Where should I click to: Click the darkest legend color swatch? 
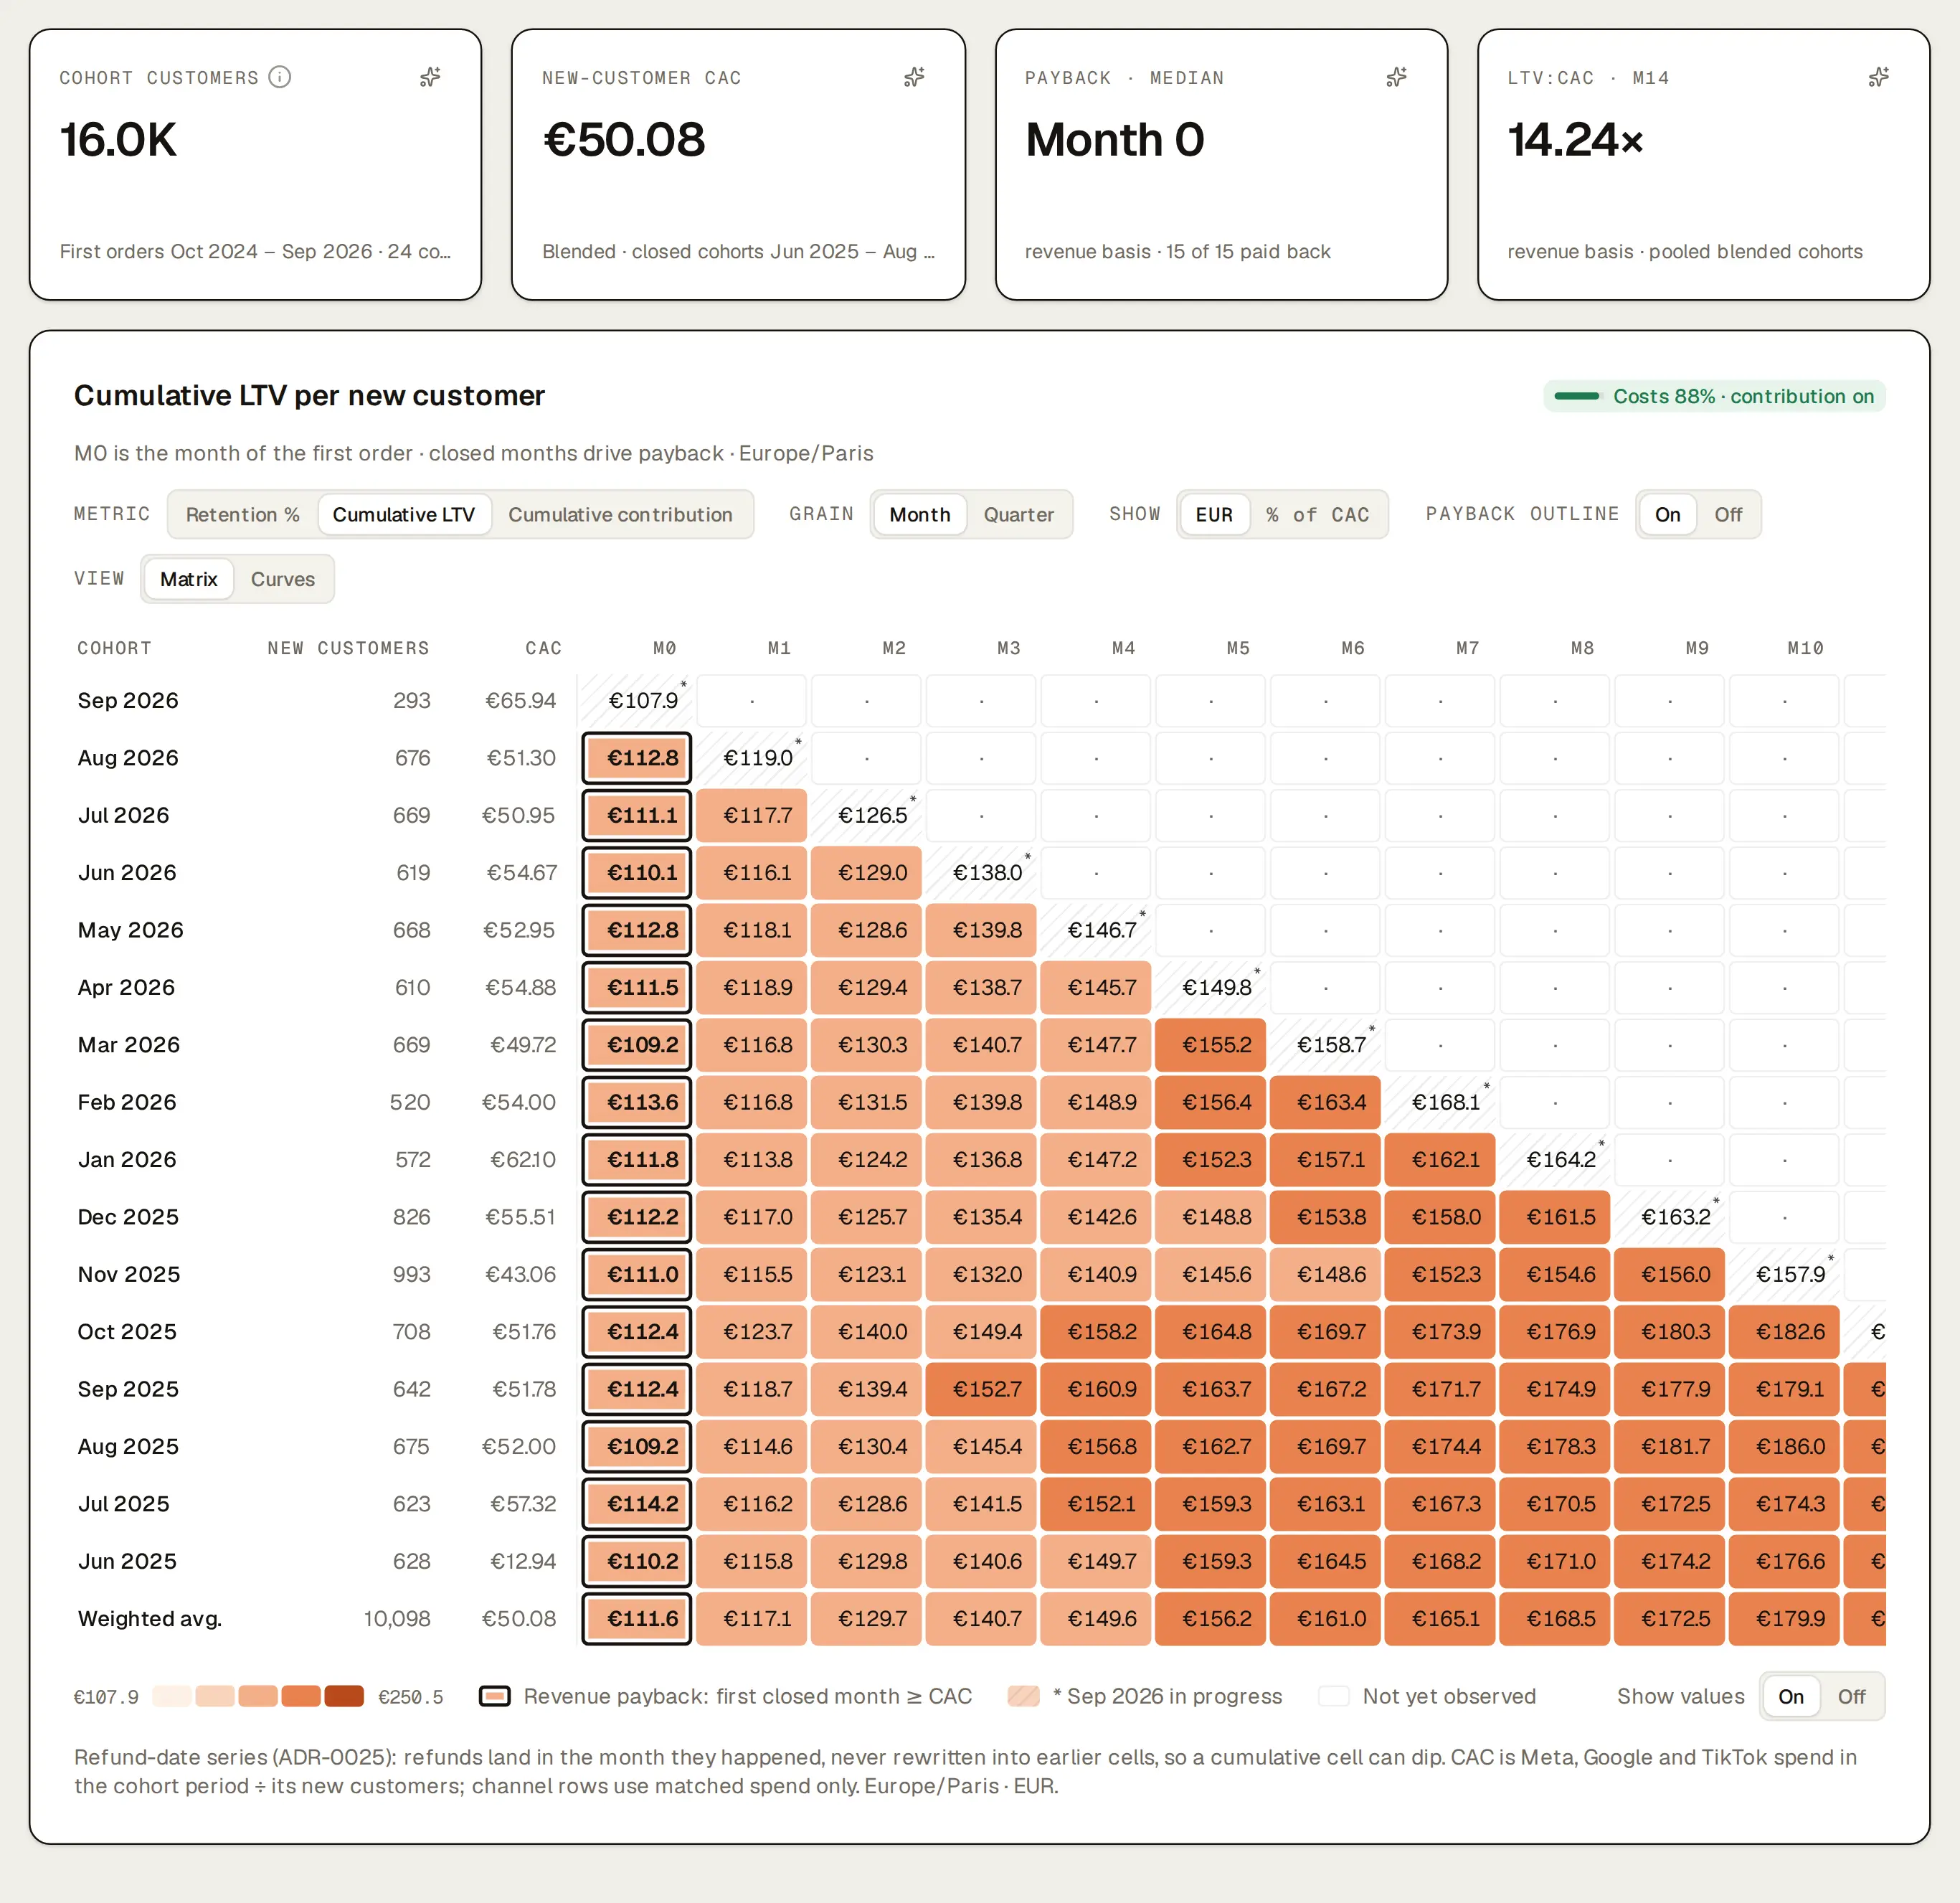344,1696
